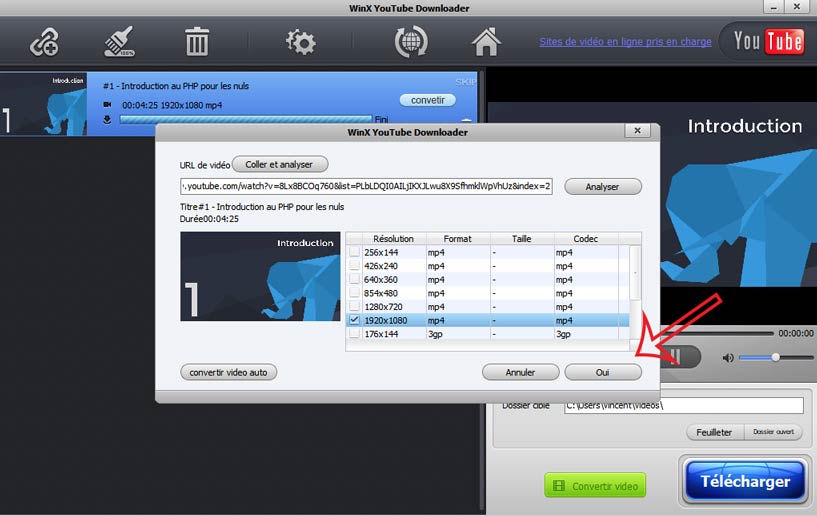Click the Annuler button
This screenshot has width=817, height=516.
tap(521, 372)
